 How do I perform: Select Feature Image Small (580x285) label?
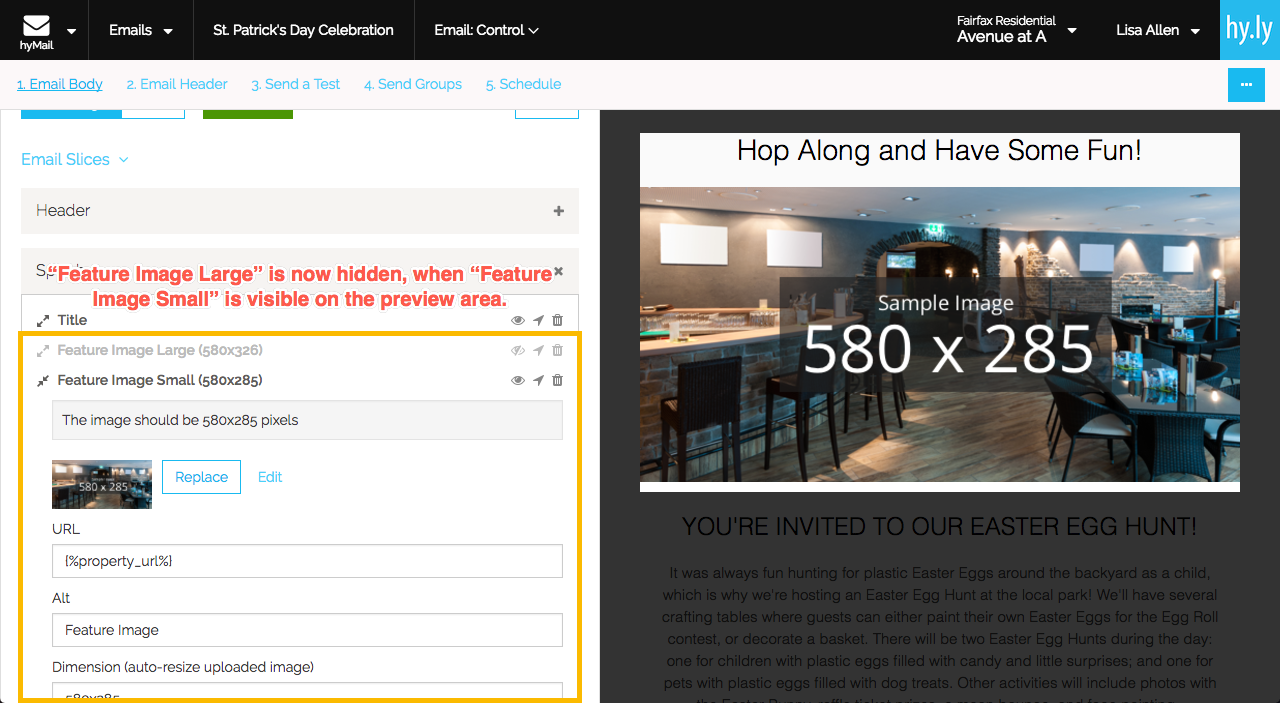click(x=160, y=381)
